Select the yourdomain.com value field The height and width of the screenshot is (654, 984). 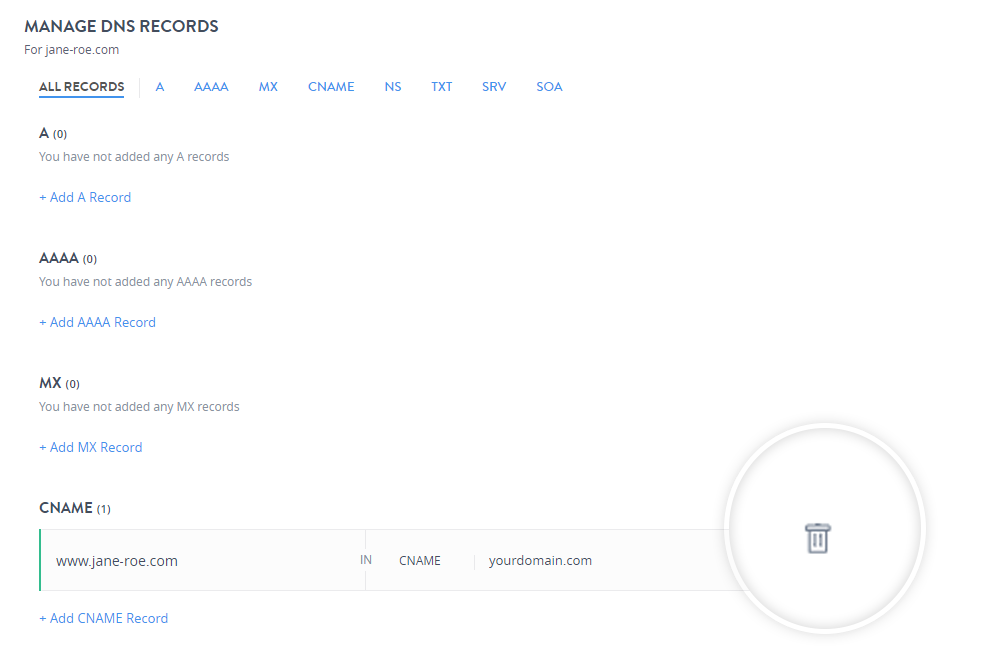coord(540,561)
